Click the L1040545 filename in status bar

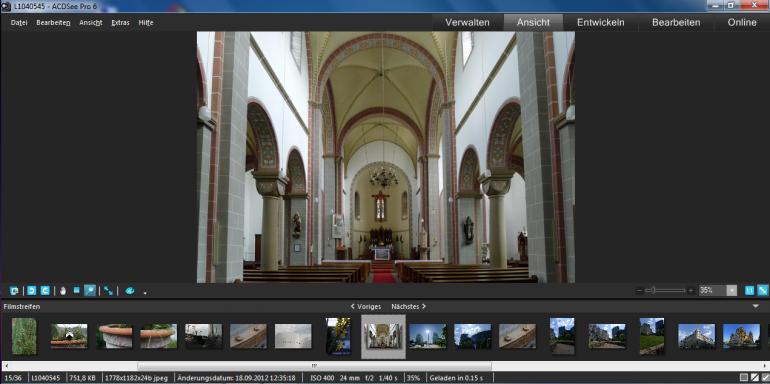pos(45,378)
